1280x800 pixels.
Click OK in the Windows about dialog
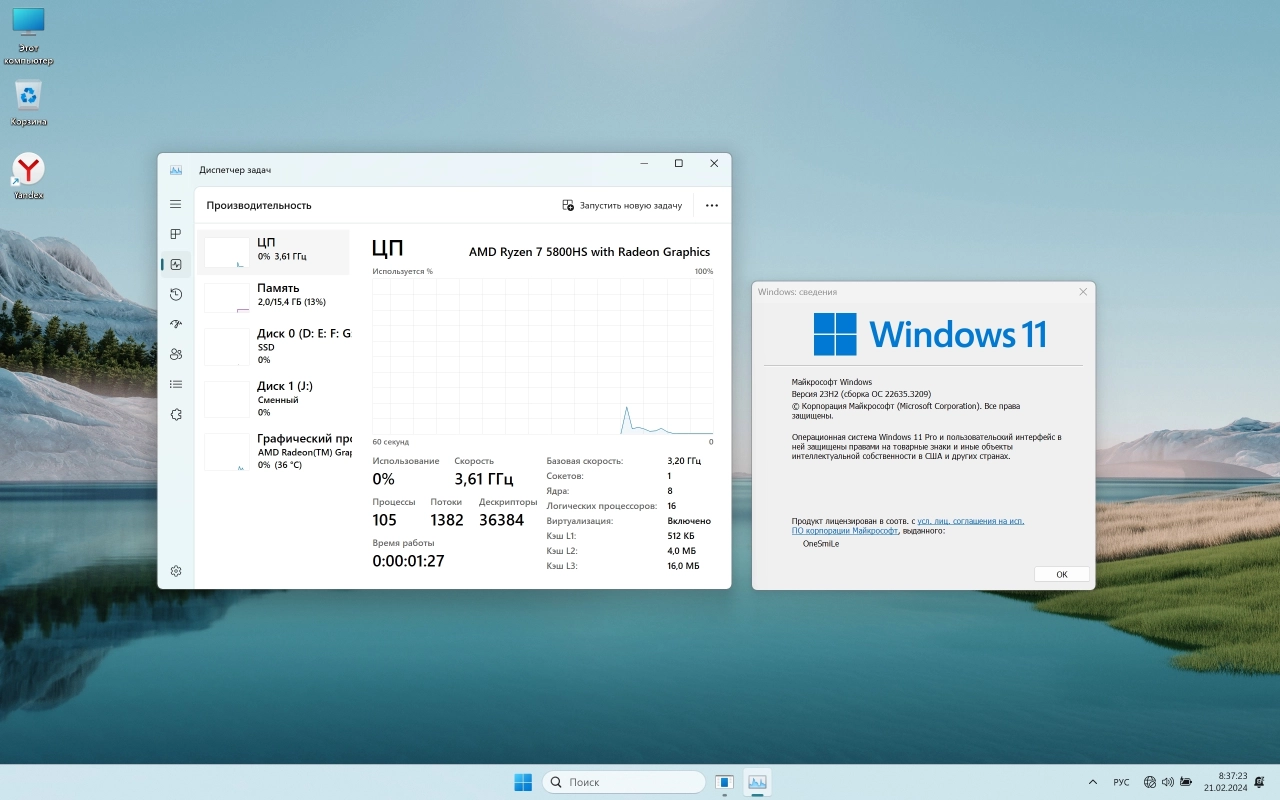pos(1062,574)
